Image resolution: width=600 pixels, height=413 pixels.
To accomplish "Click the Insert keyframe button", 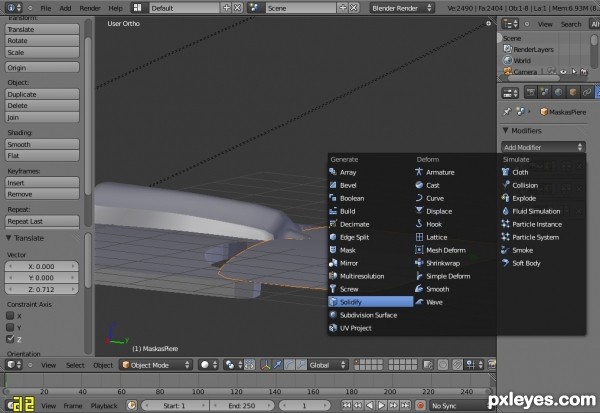I will coord(42,183).
